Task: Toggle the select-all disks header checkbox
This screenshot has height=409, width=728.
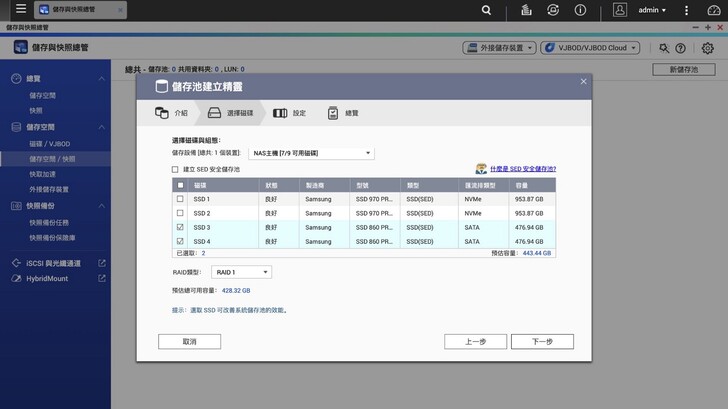Action: click(180, 185)
